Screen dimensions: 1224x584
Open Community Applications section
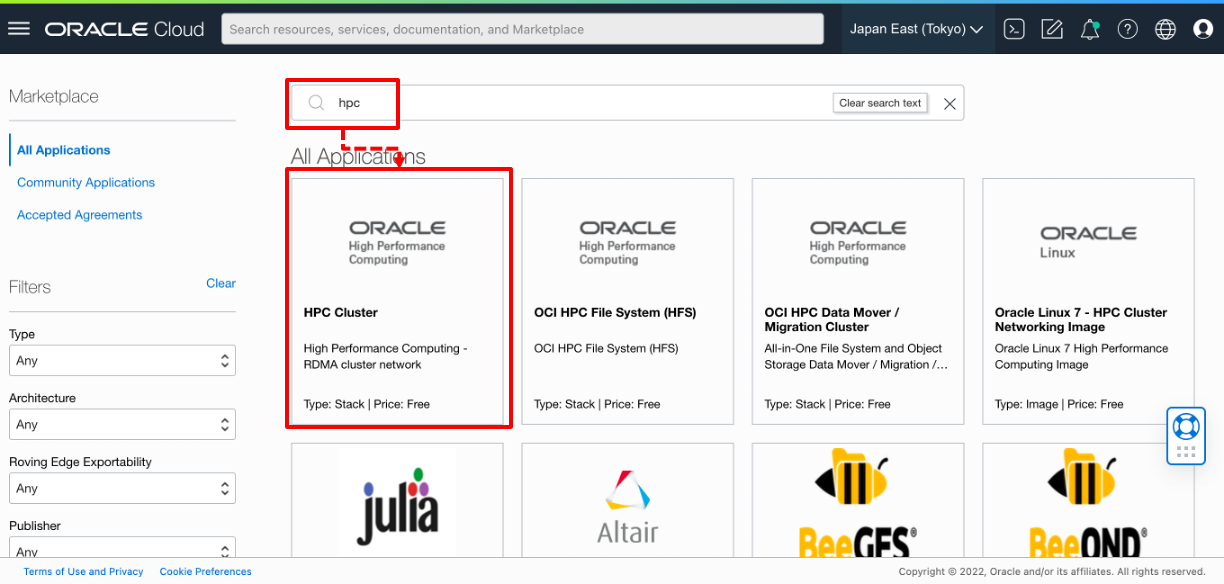pyautogui.click(x=86, y=182)
